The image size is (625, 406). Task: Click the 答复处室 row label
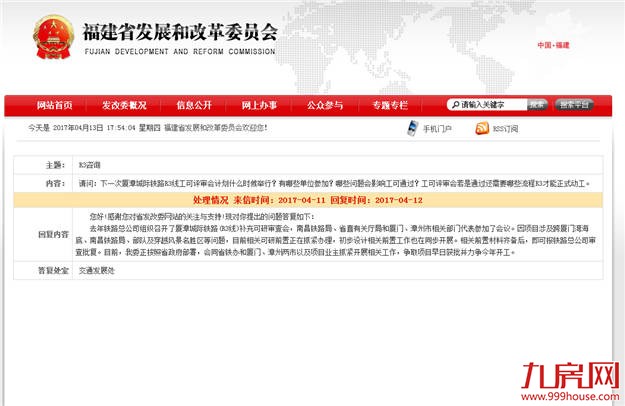(x=53, y=271)
